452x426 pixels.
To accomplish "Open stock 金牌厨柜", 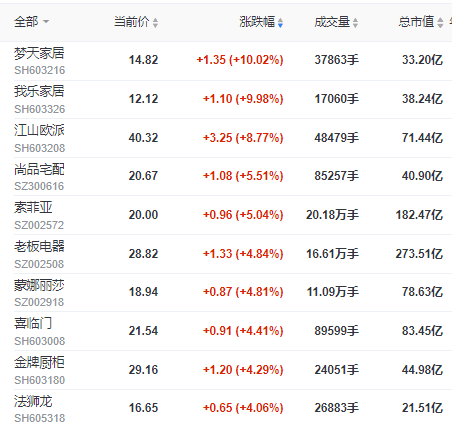I will (x=39, y=362).
